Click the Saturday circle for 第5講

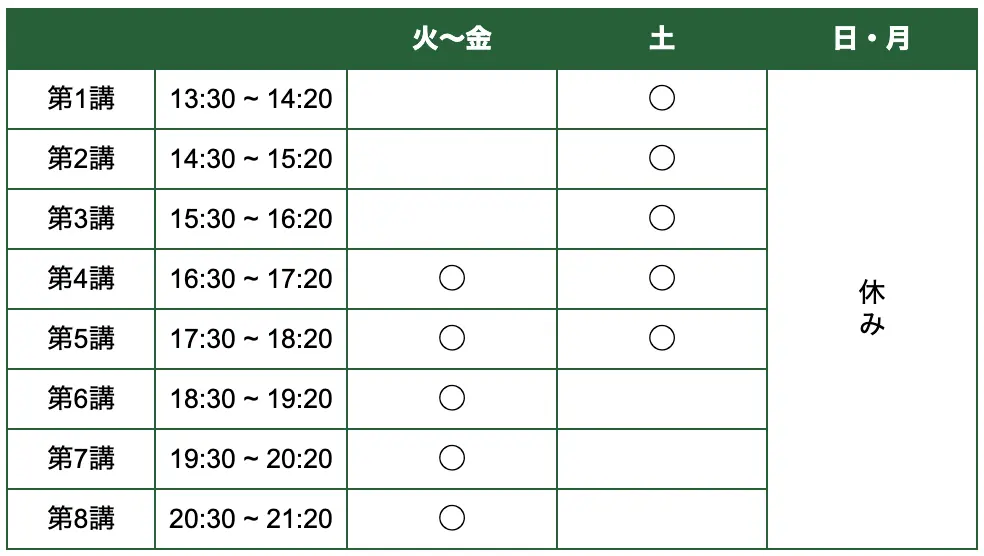[x=661, y=338]
